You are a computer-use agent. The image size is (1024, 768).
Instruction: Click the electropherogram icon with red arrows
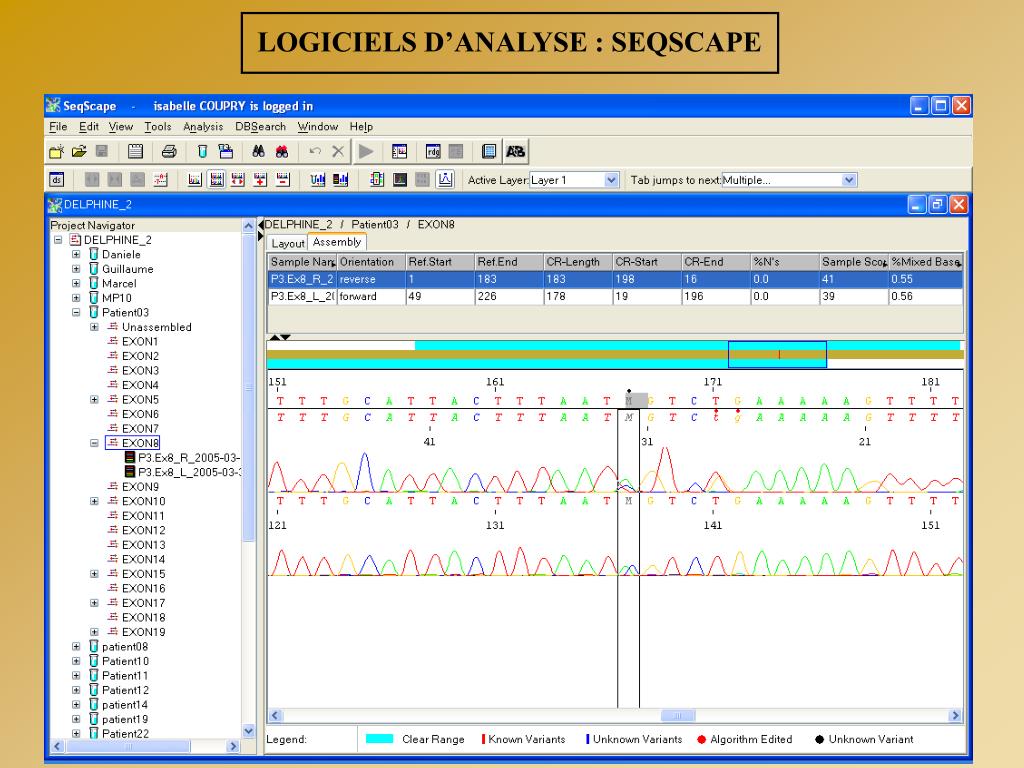[x=238, y=180]
